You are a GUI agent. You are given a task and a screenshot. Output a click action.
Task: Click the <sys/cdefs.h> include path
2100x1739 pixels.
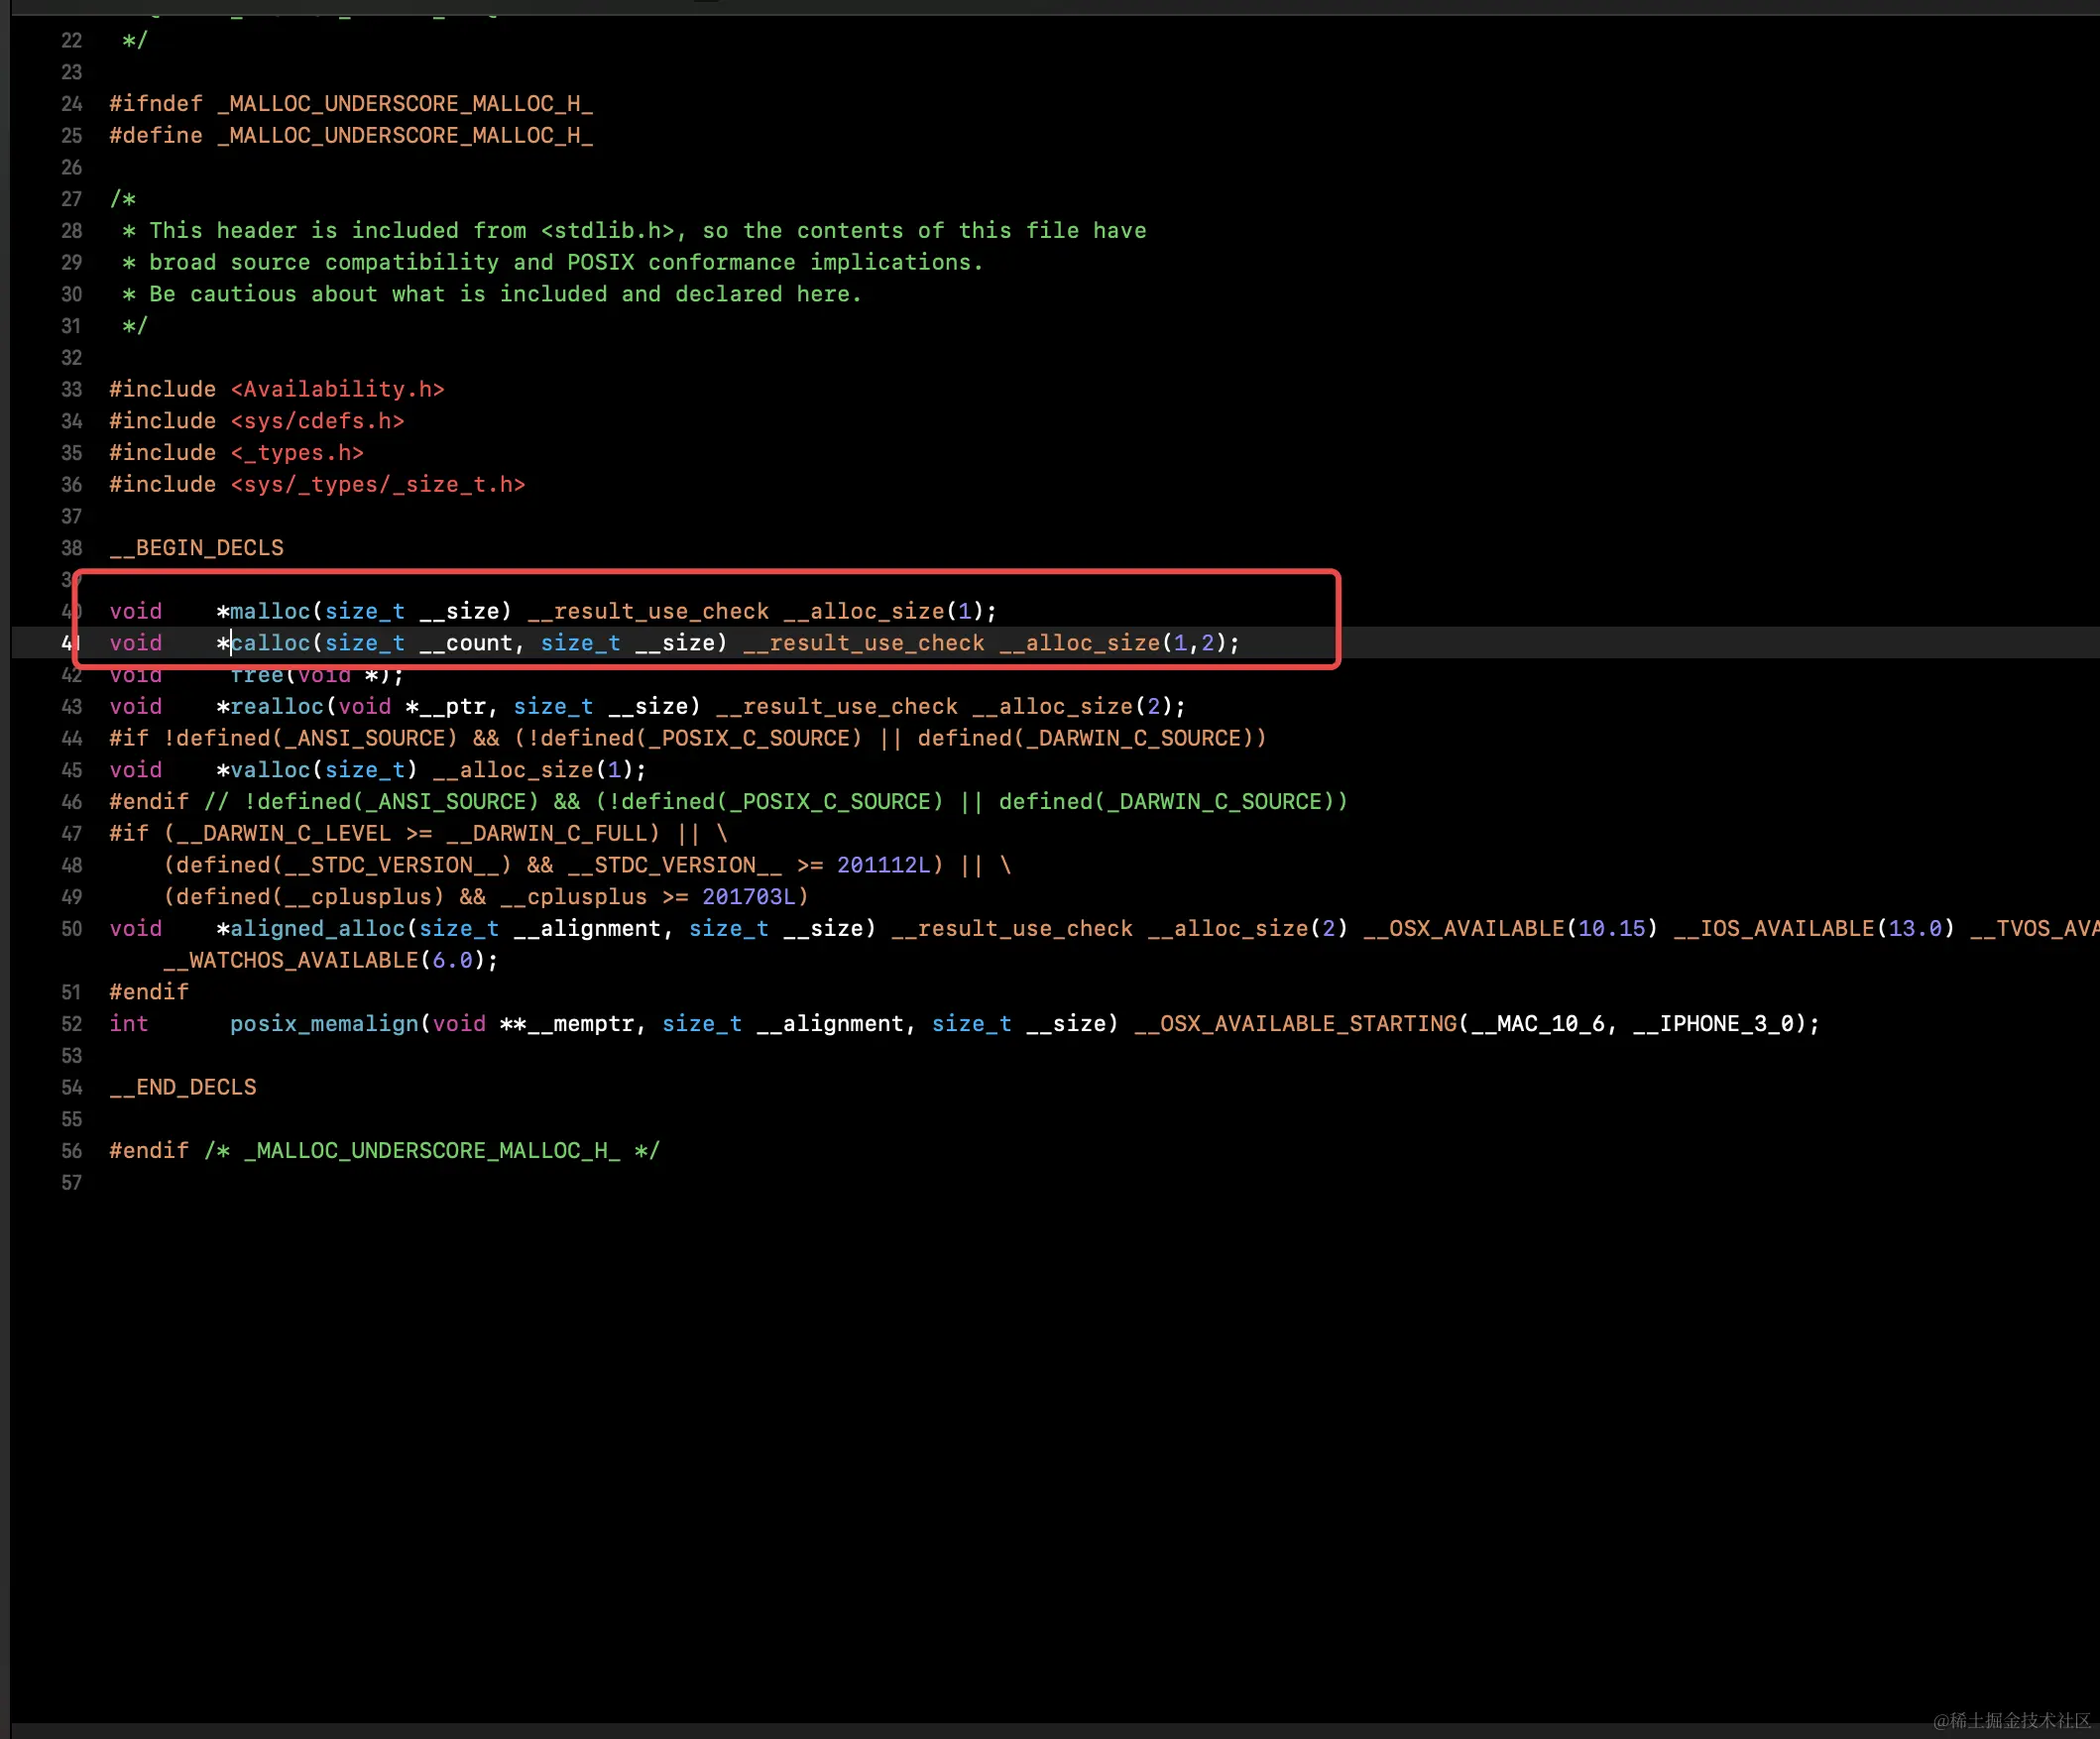tap(317, 421)
